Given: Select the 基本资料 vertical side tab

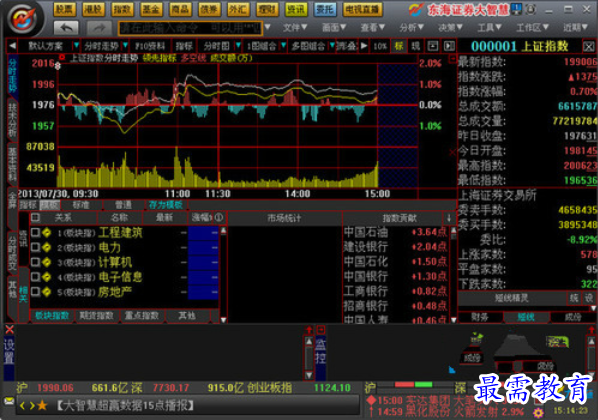Looking at the screenshot, I should 13,164.
